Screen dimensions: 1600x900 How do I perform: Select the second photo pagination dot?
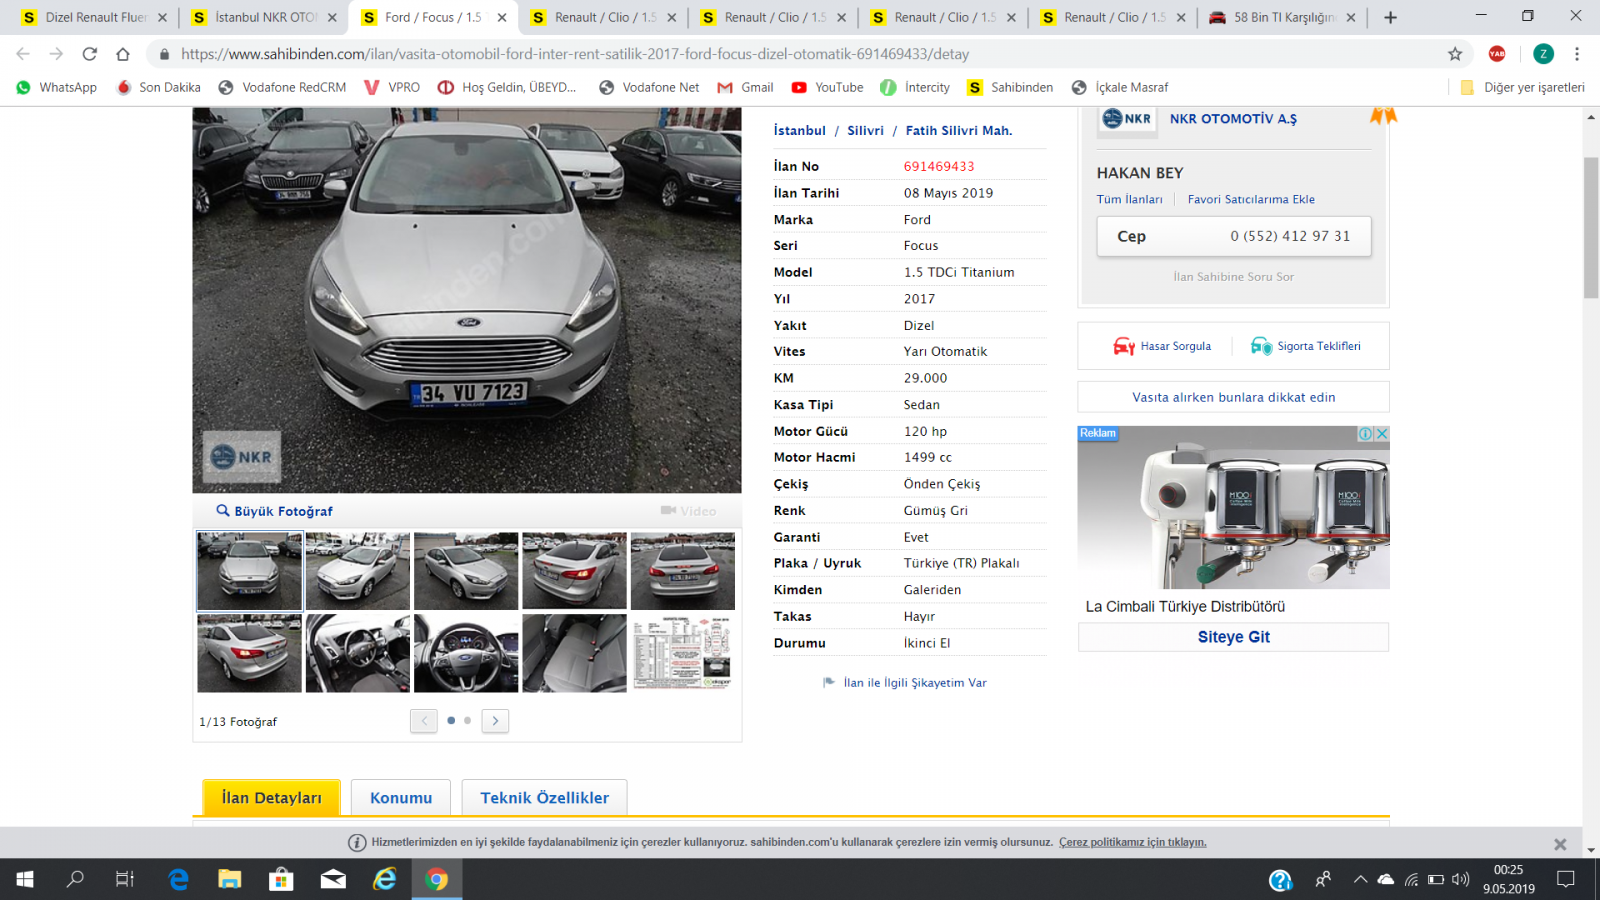[467, 720]
